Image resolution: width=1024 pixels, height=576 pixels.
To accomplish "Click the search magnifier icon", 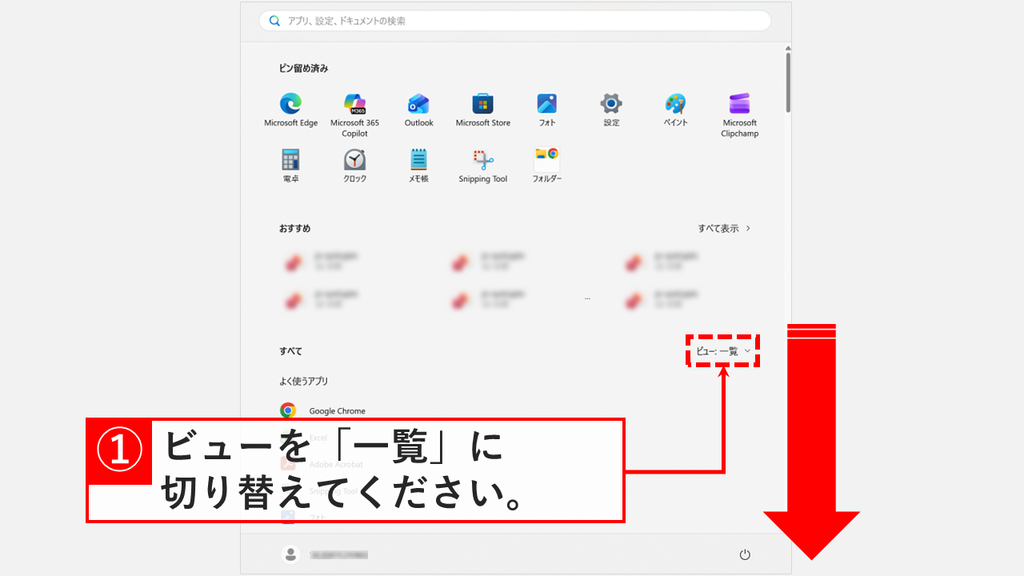I will (x=274, y=21).
